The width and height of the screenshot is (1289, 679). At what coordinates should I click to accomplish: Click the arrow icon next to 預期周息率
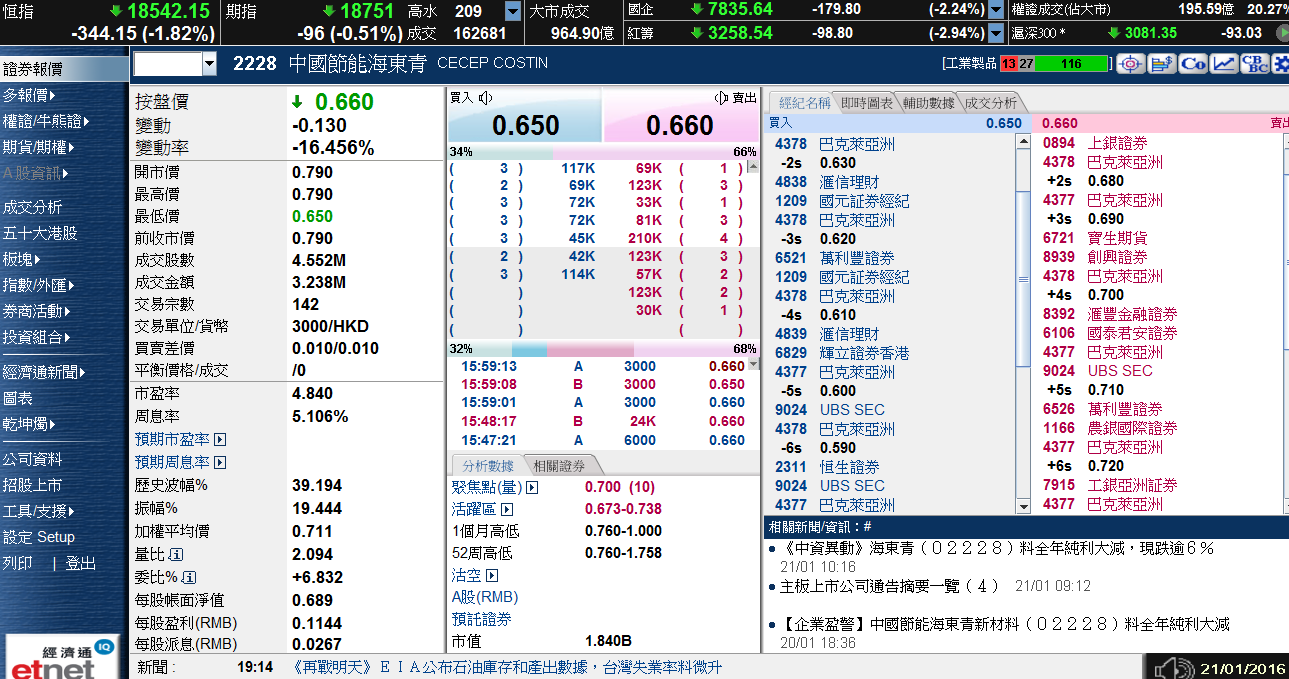(x=220, y=462)
